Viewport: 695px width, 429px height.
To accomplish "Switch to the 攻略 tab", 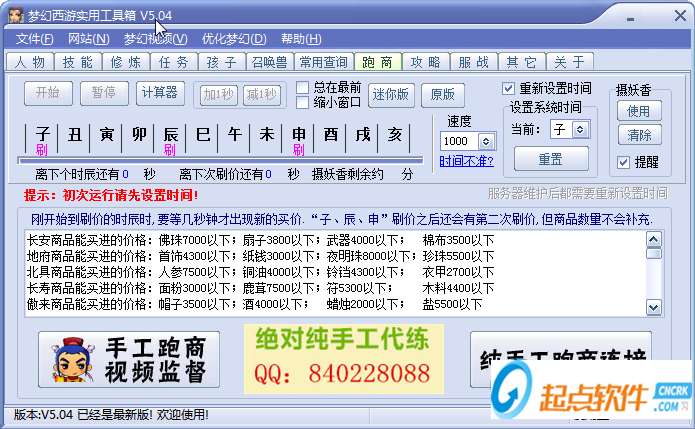I will tap(426, 62).
